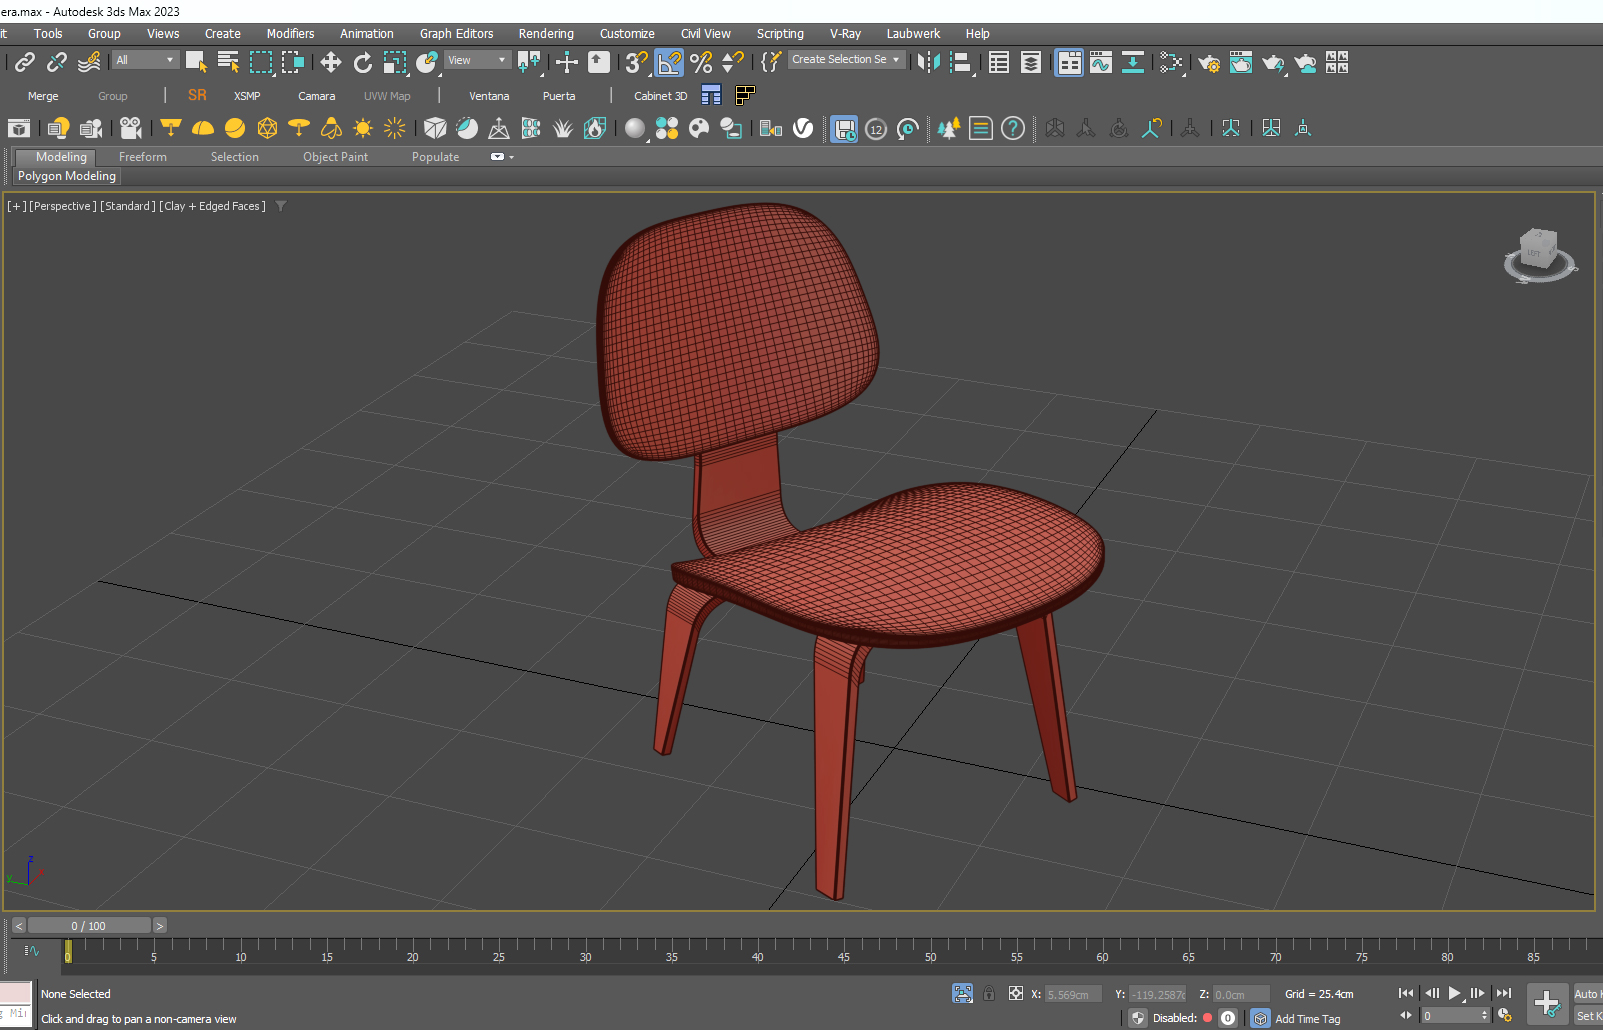Screen dimensions: 1603x1030
Task: Click Add Time Tag text
Action: tap(1307, 1019)
